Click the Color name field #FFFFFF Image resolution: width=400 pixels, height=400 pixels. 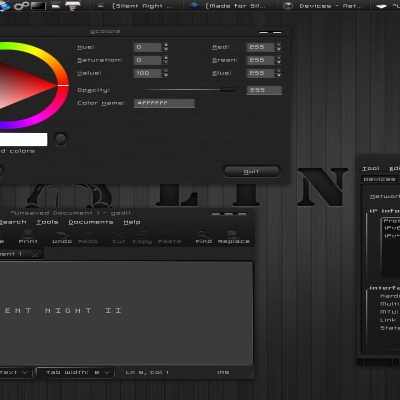[164, 103]
